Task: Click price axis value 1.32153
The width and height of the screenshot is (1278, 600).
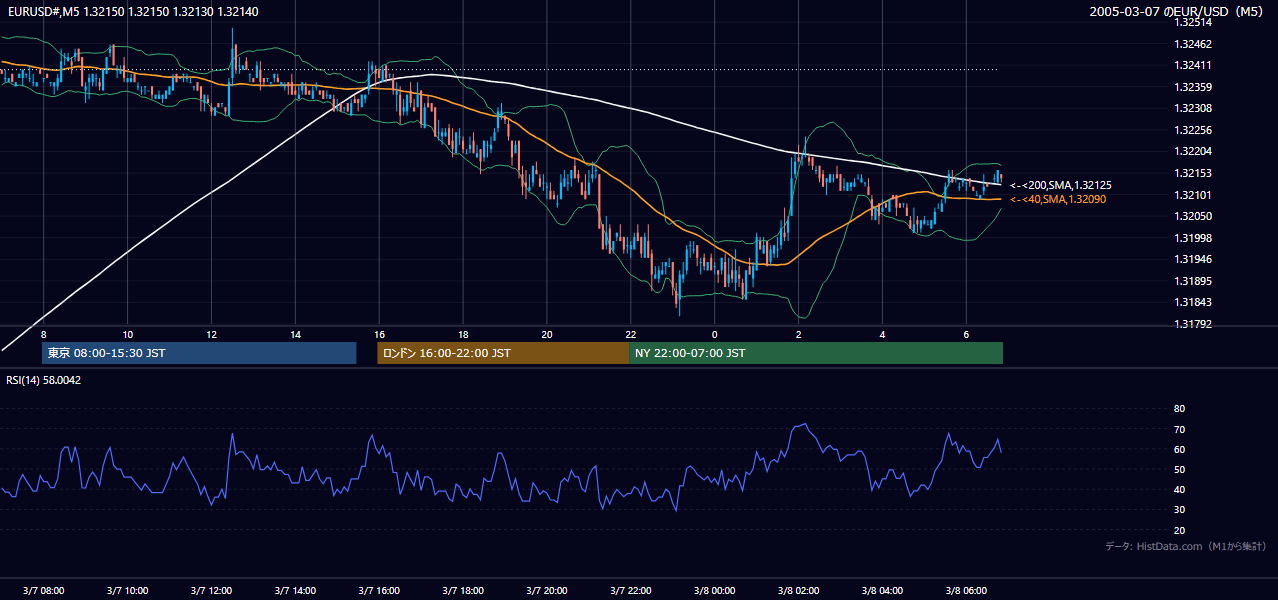Action: (1193, 173)
